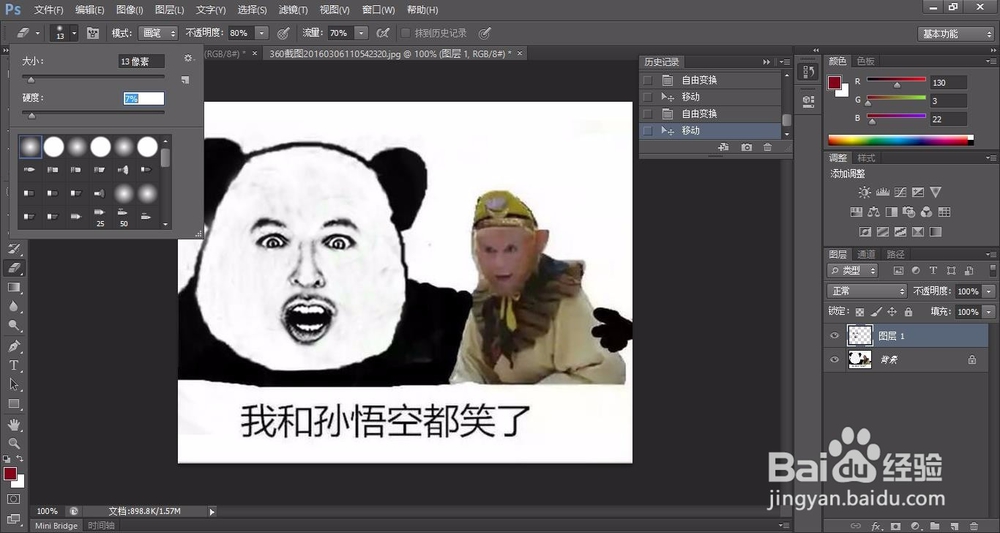Screen dimensions: 1000x533
Task: Toggle lock all padlock icon
Action: click(908, 312)
